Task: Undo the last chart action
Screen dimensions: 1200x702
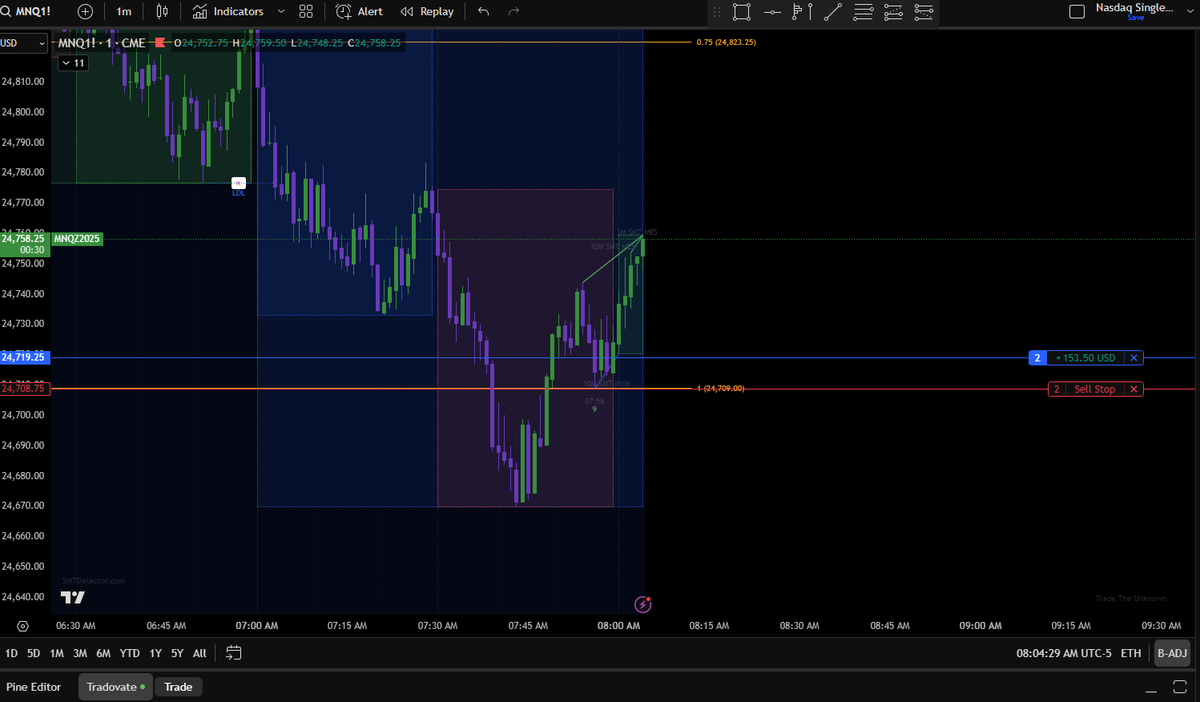Action: click(x=484, y=11)
